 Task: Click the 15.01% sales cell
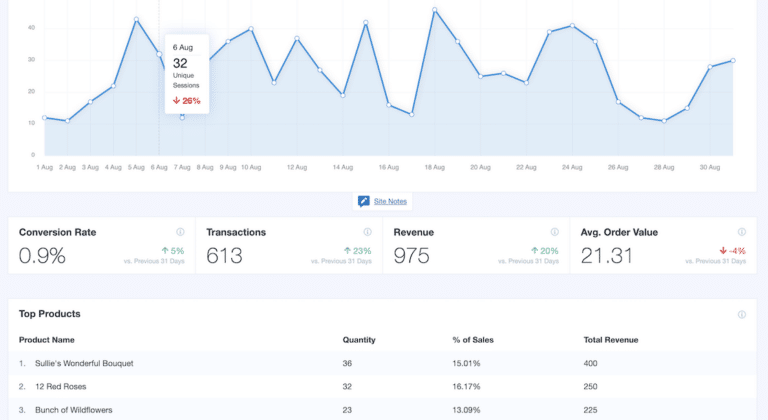(466, 363)
